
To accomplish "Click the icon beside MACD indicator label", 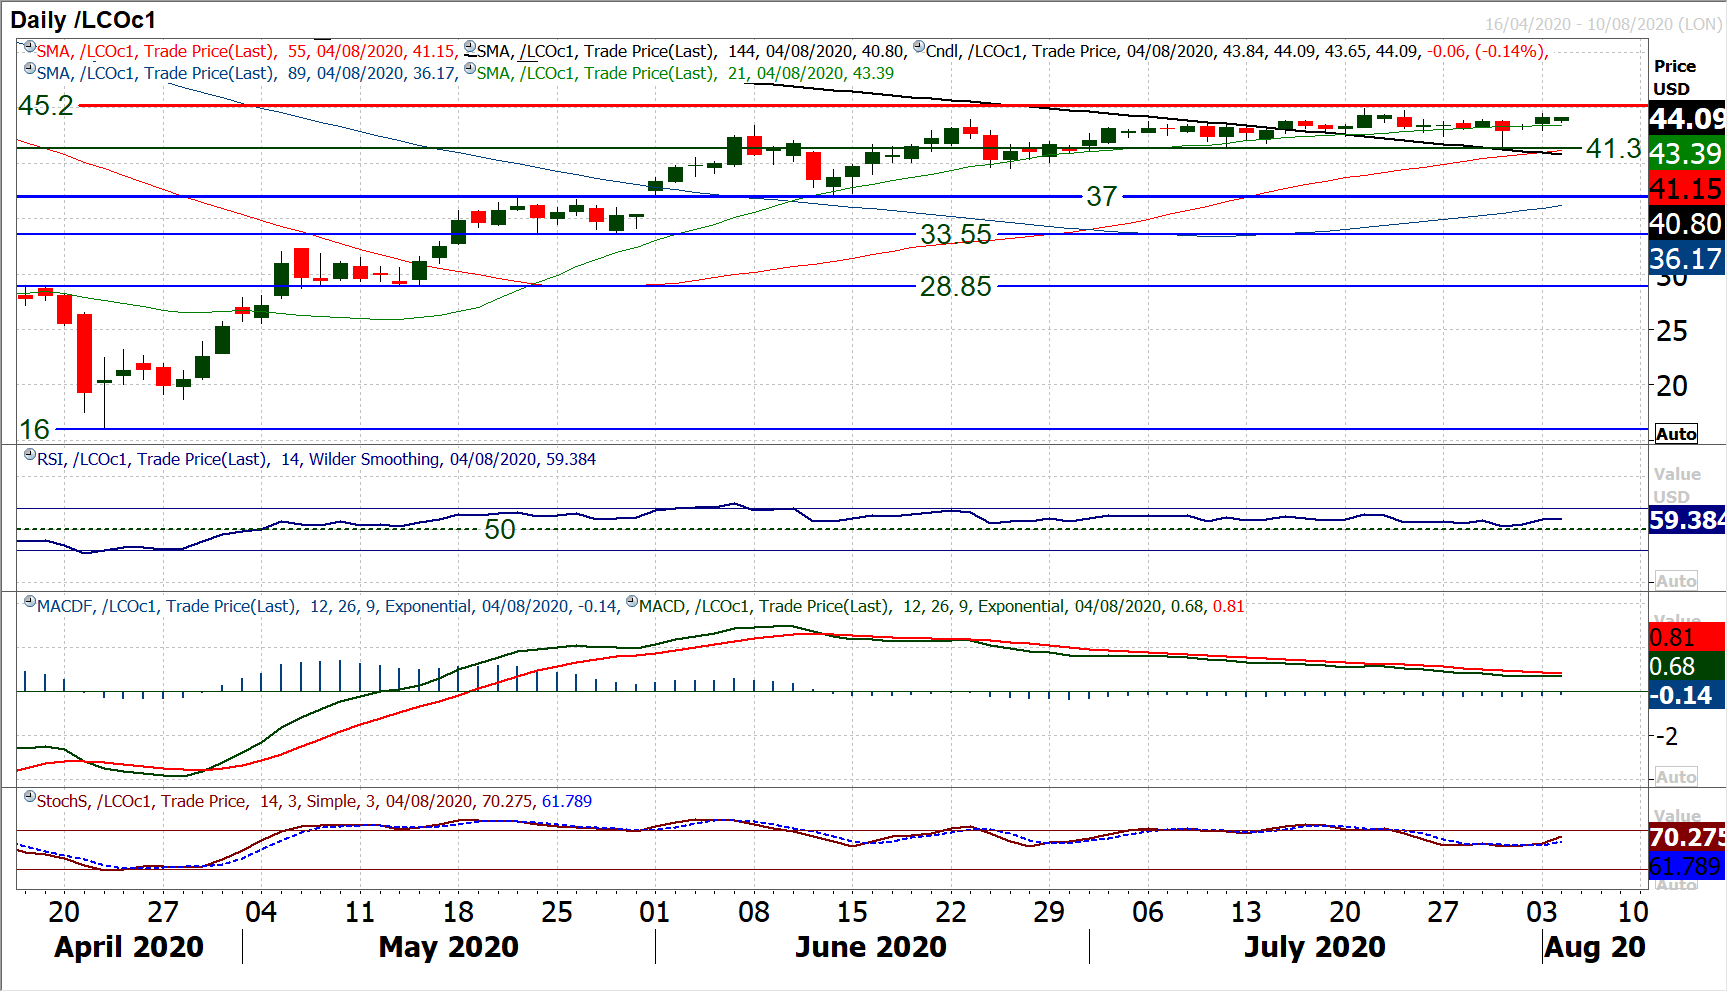I will click(x=632, y=602).
